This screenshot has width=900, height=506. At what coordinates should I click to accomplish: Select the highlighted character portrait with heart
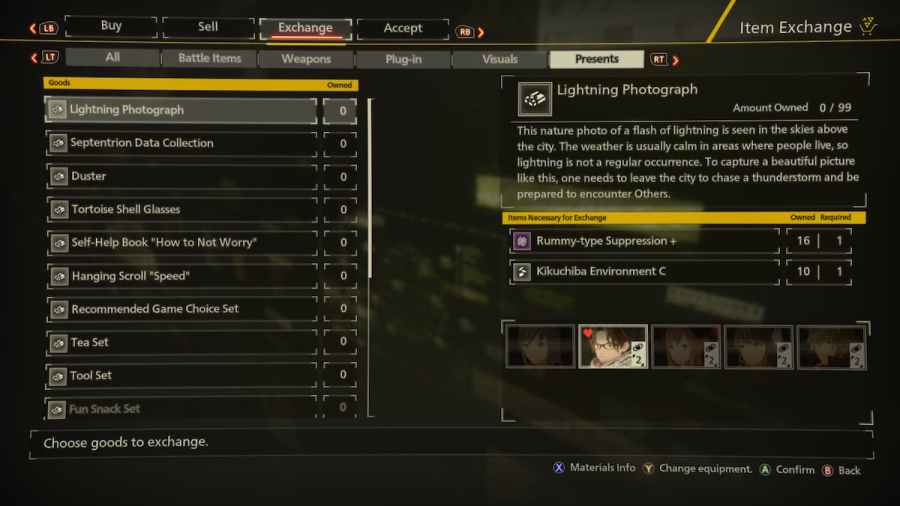613,347
